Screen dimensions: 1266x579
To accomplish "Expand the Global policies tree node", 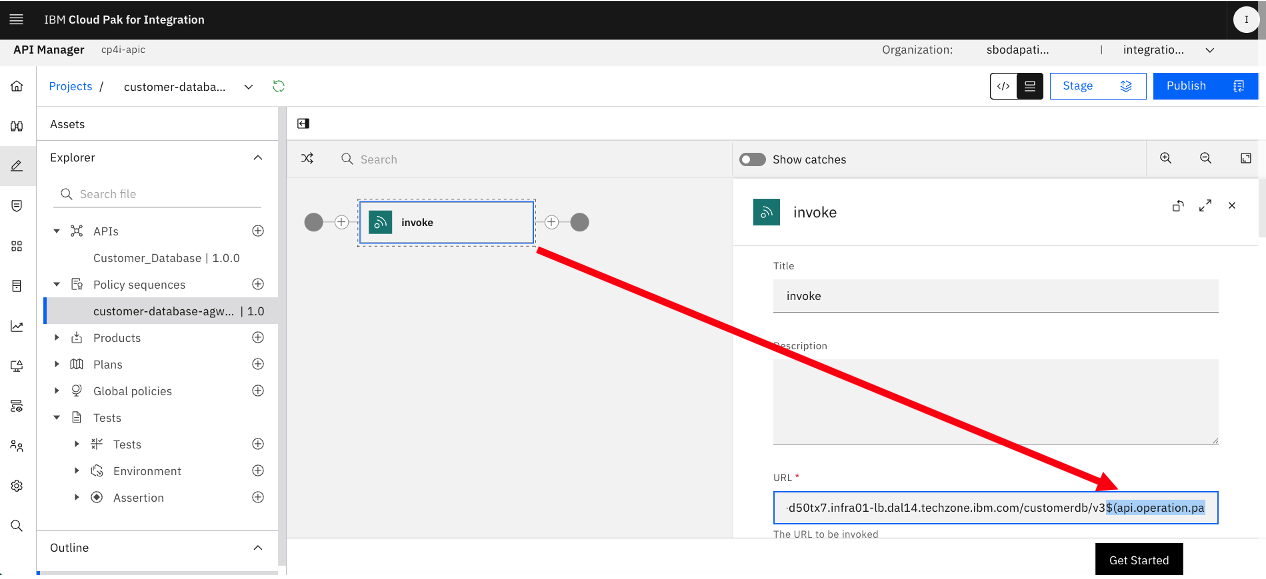I will click(57, 391).
